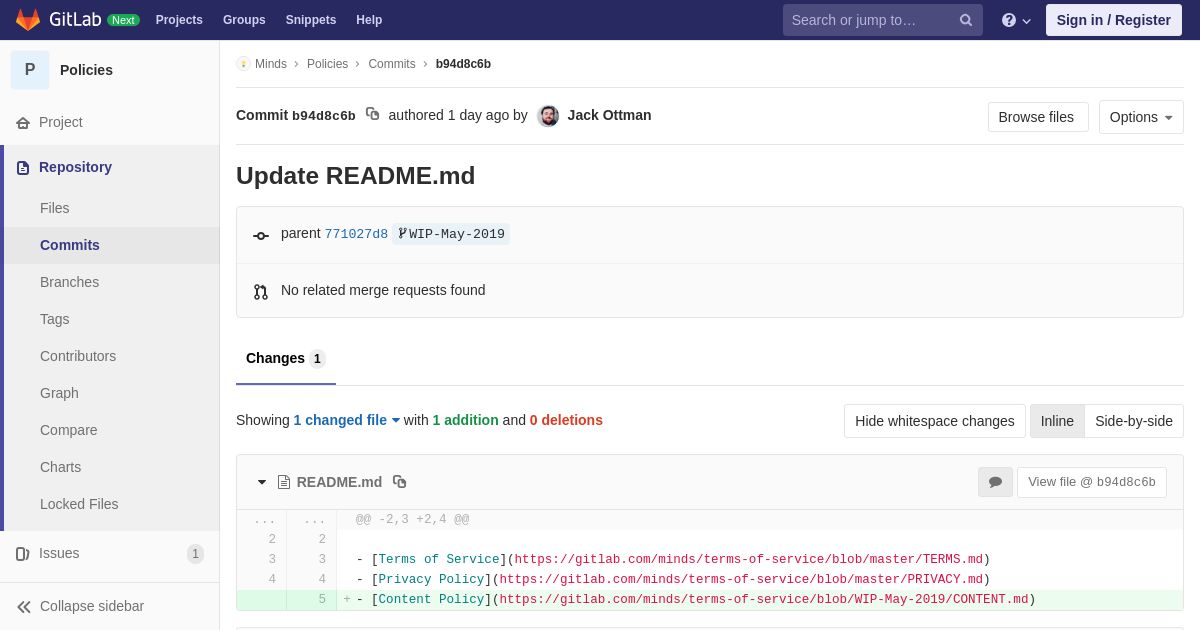Open the WIP-May-2019 branch link
The width and height of the screenshot is (1200, 630).
(451, 234)
